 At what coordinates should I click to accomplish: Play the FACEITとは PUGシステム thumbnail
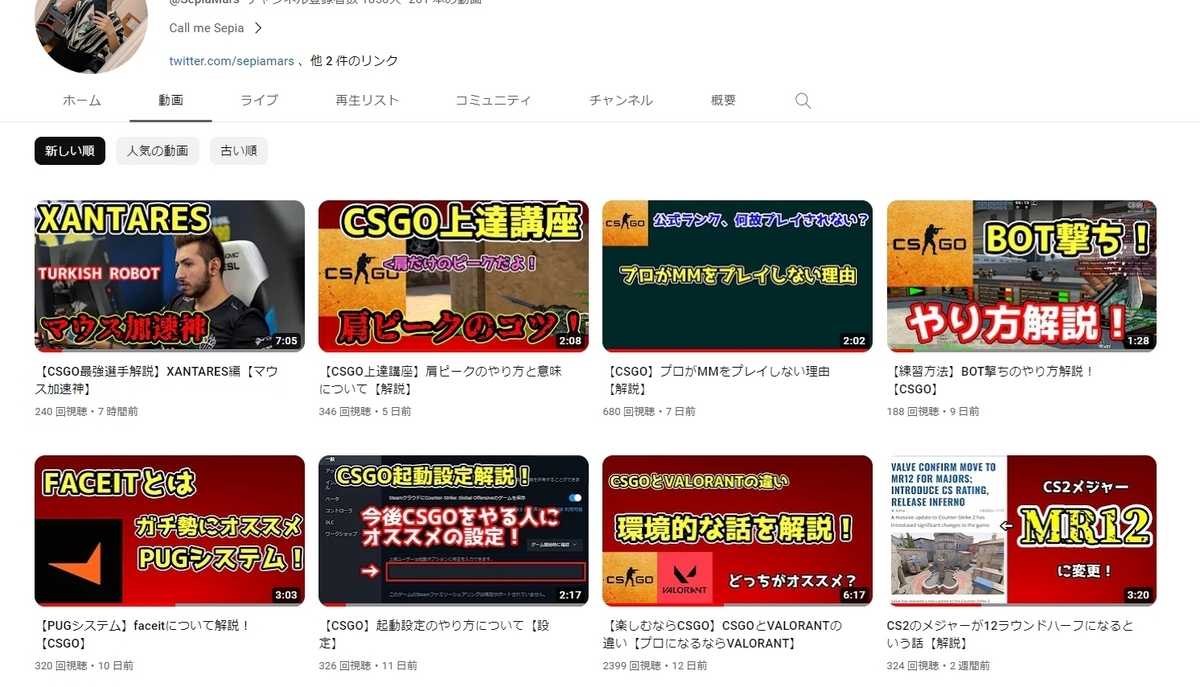click(170, 531)
